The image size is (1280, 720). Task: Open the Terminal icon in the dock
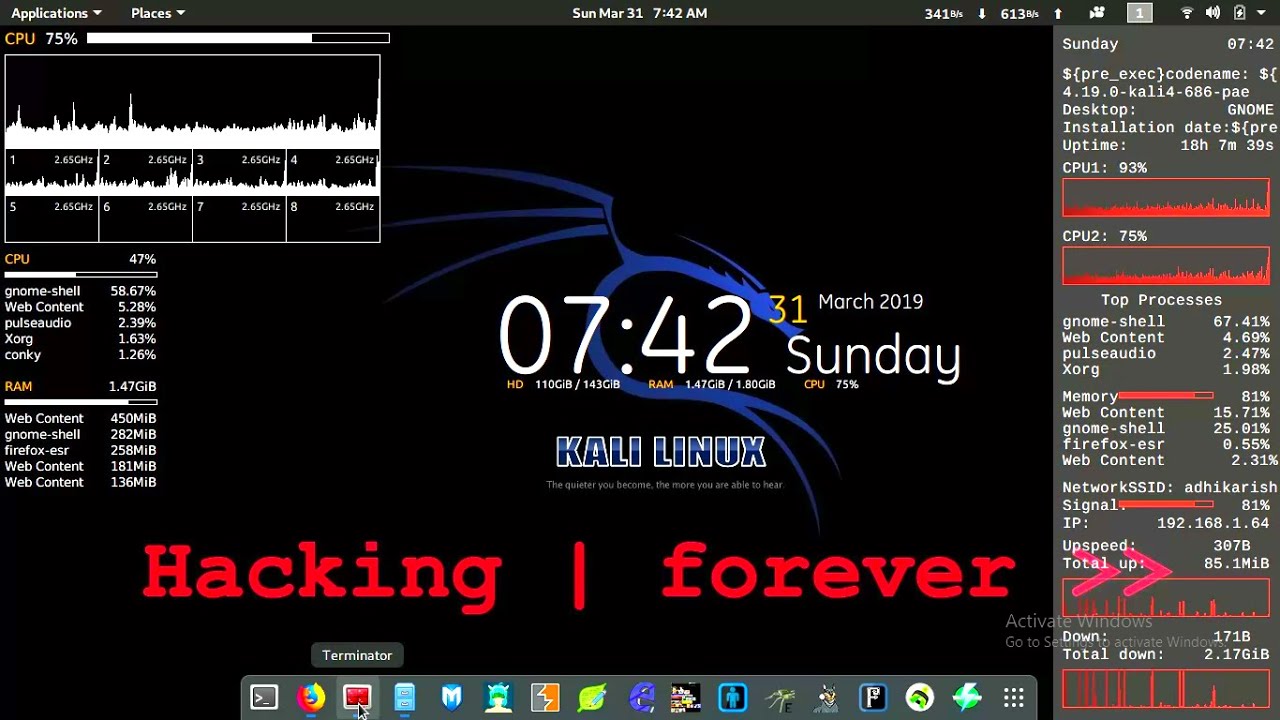(x=264, y=697)
